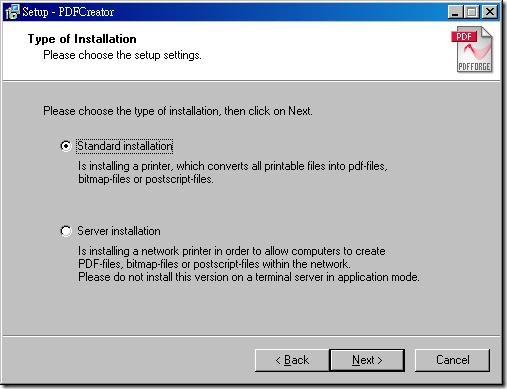Viewport: 507px width, 389px height.
Task: Continue setup with the Next button
Action: (x=367, y=360)
